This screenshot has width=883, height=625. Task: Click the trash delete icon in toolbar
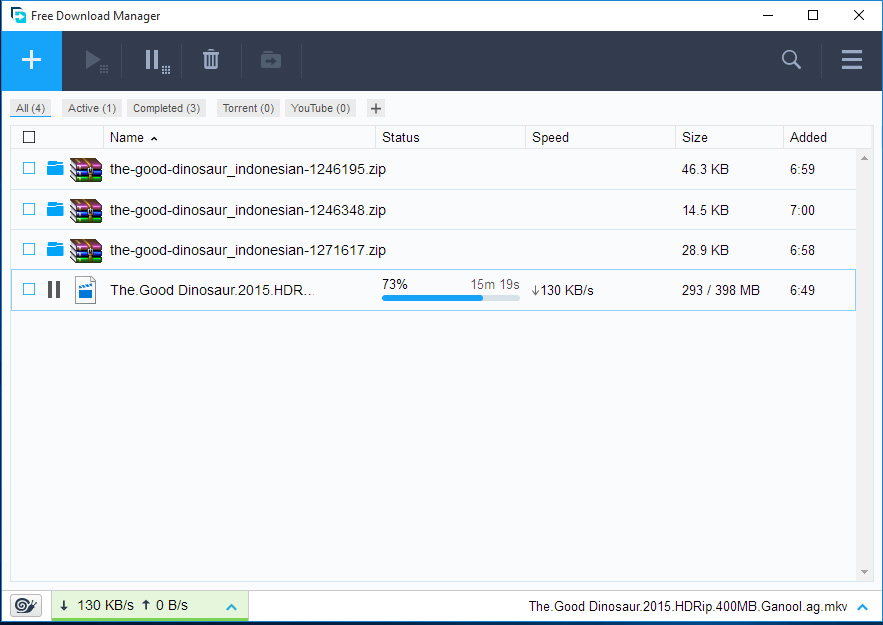[211, 60]
